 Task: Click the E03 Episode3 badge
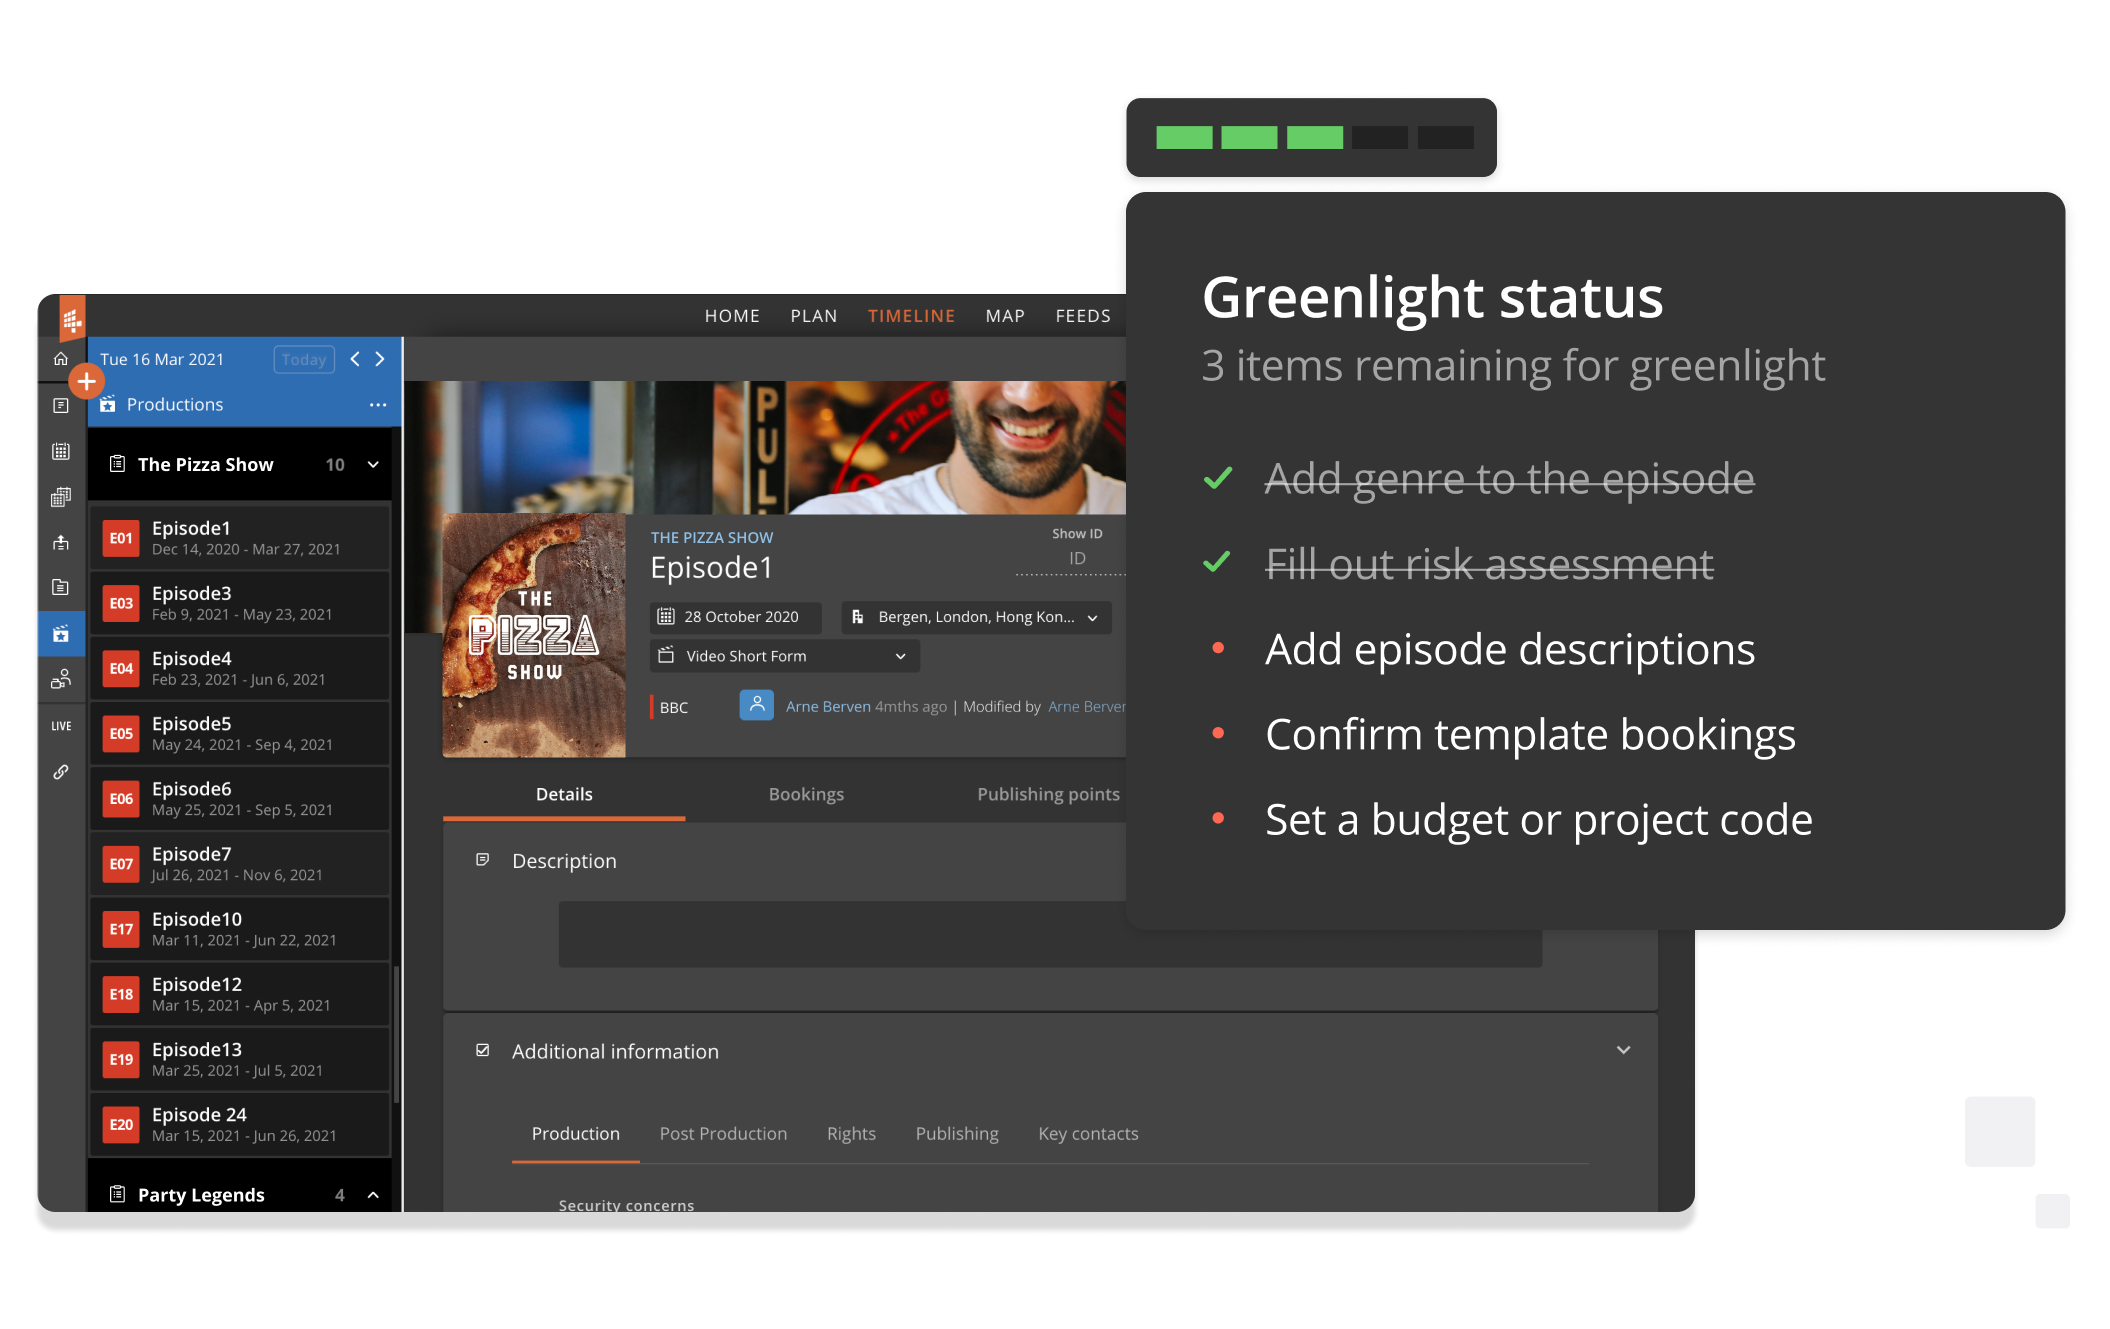[121, 603]
